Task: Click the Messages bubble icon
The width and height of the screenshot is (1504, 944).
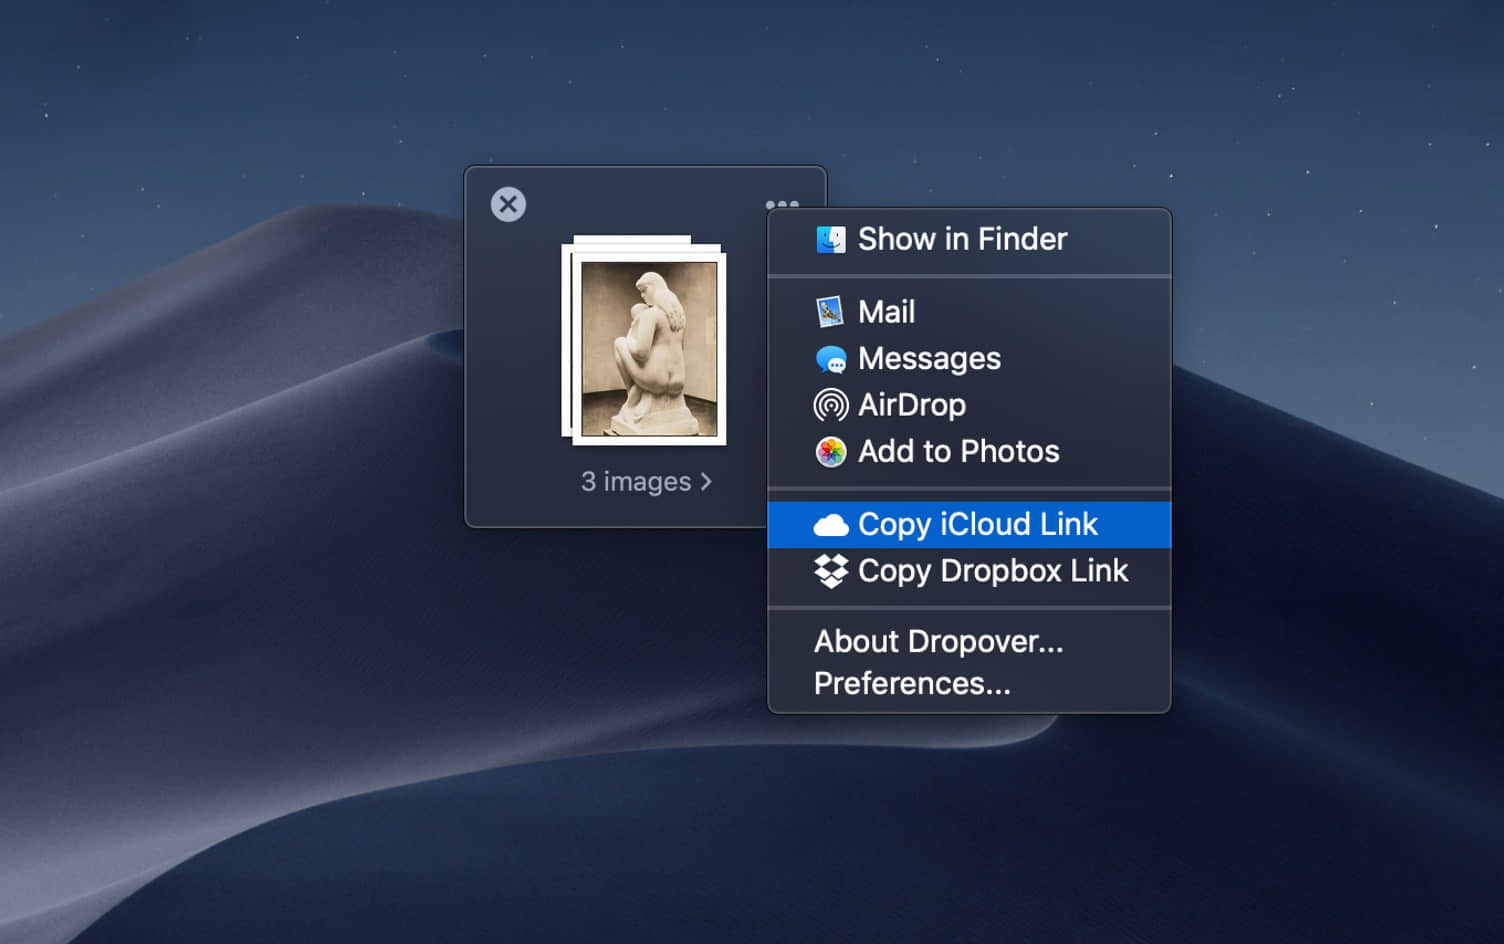Action: [x=831, y=359]
